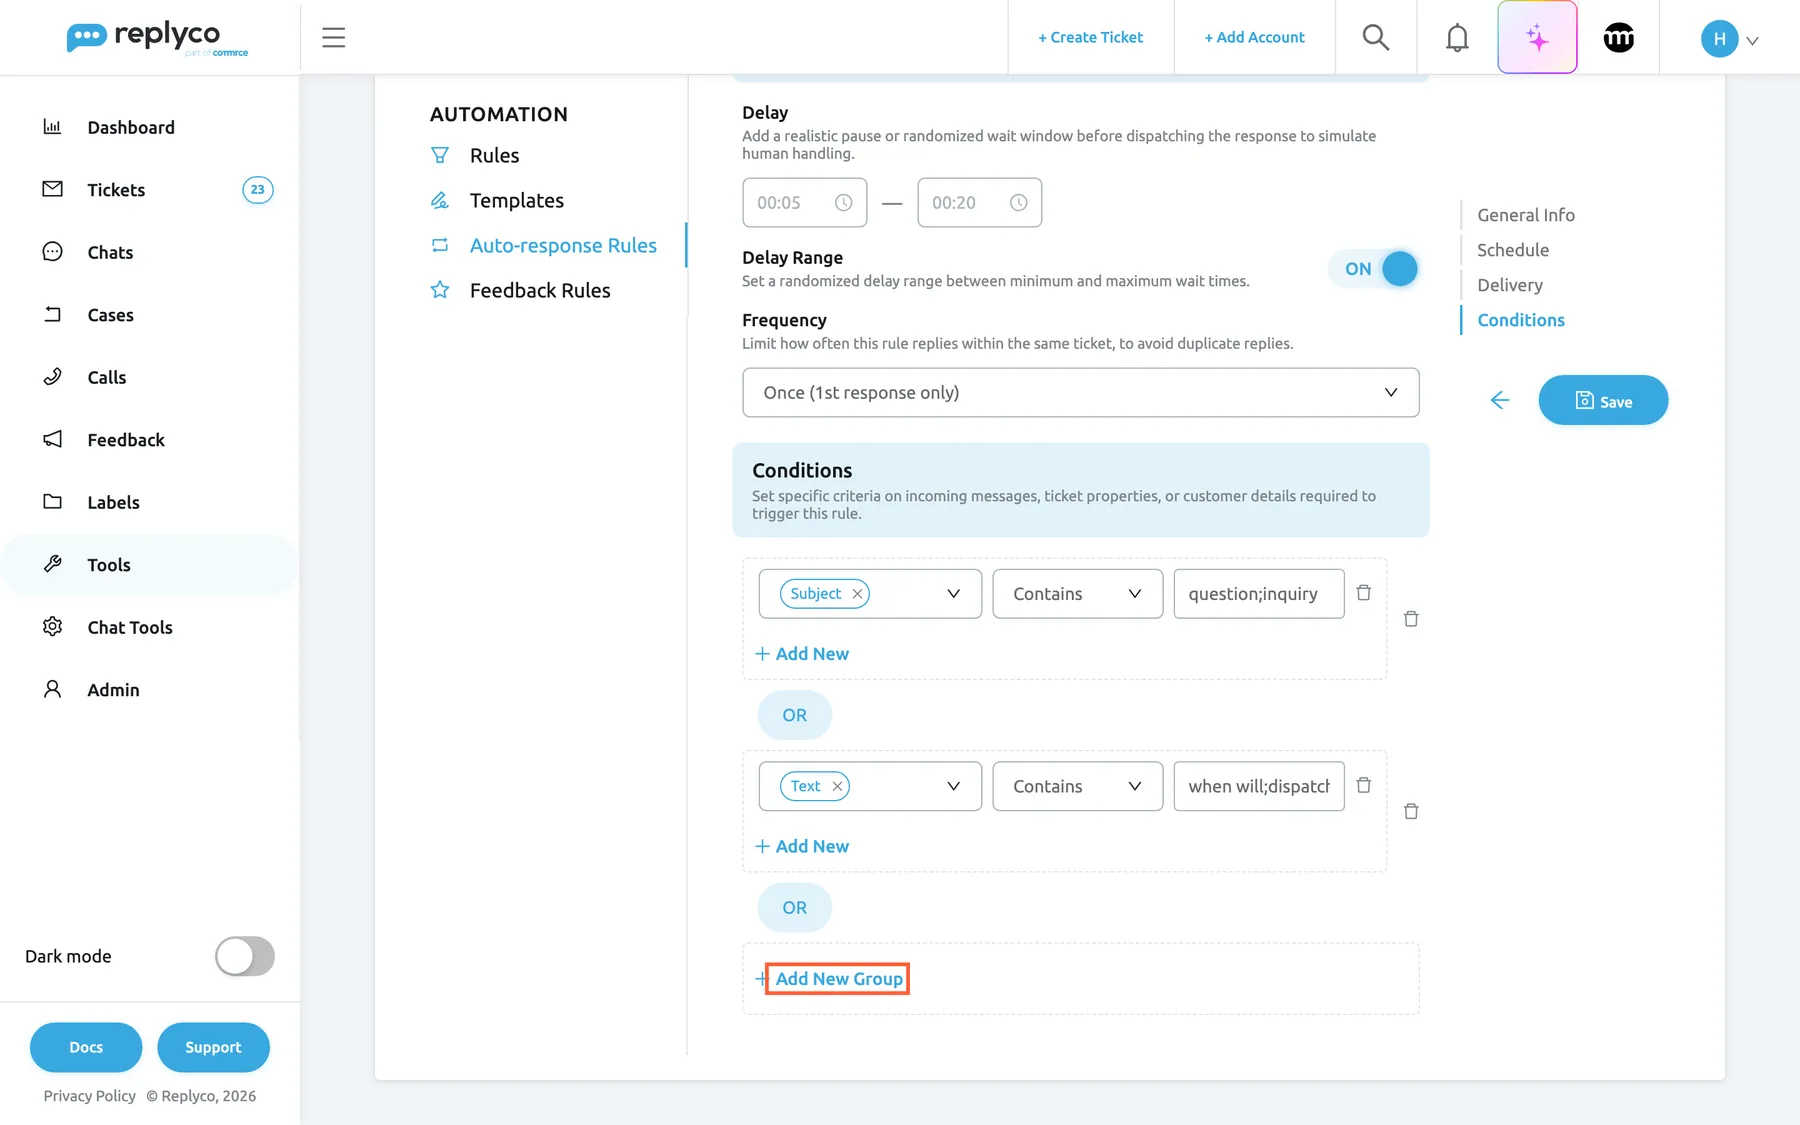This screenshot has width=1800, height=1125.
Task: Click + Add Account
Action: (1254, 37)
